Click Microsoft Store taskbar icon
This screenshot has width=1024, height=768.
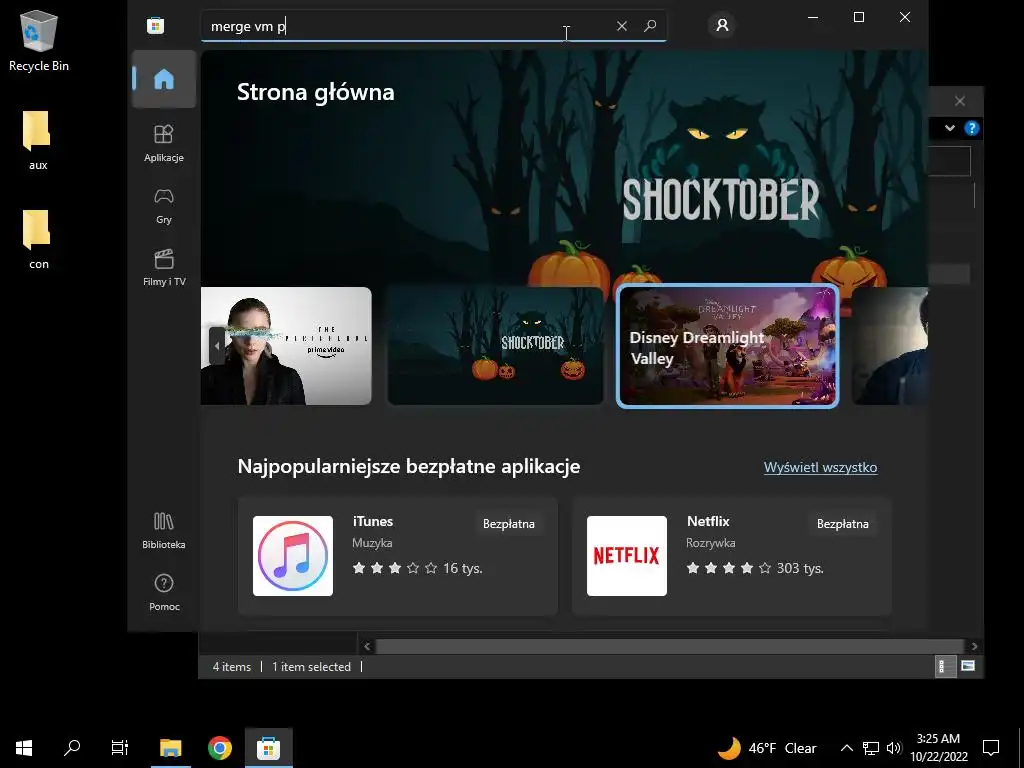click(268, 748)
